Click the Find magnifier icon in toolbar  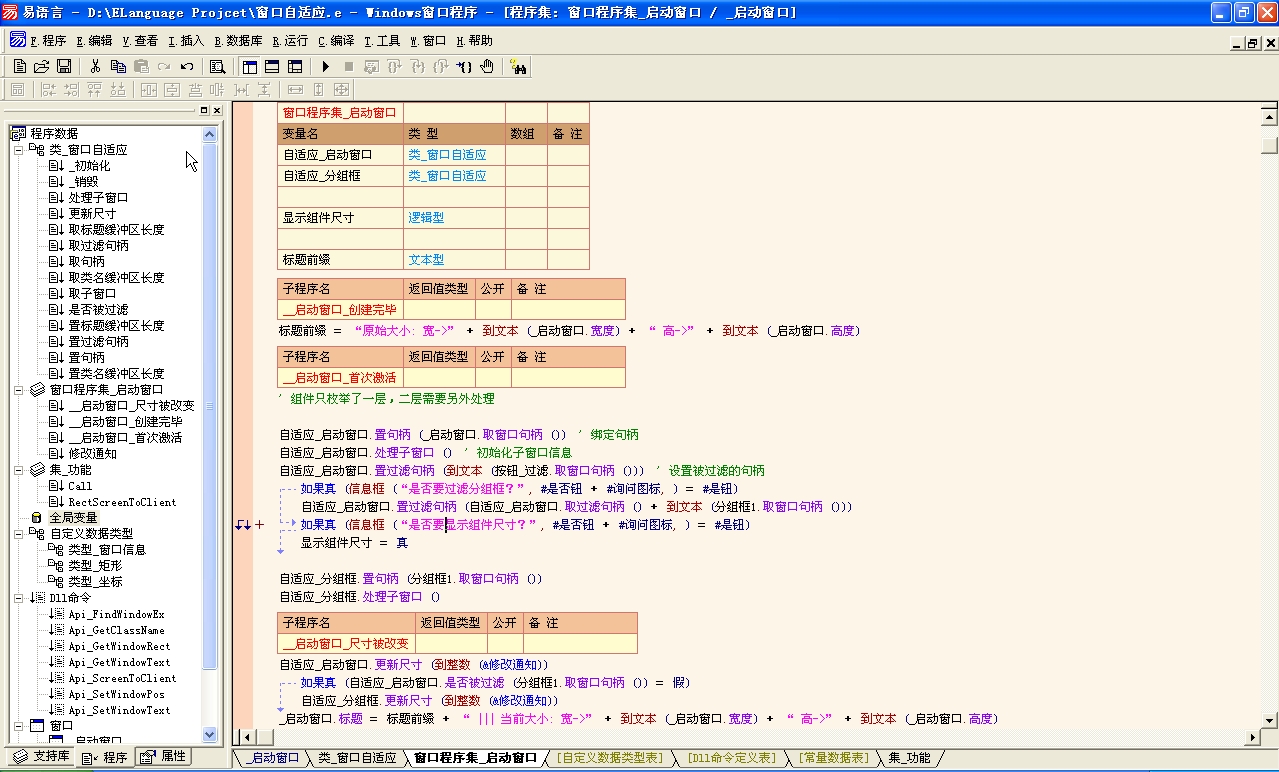(217, 66)
